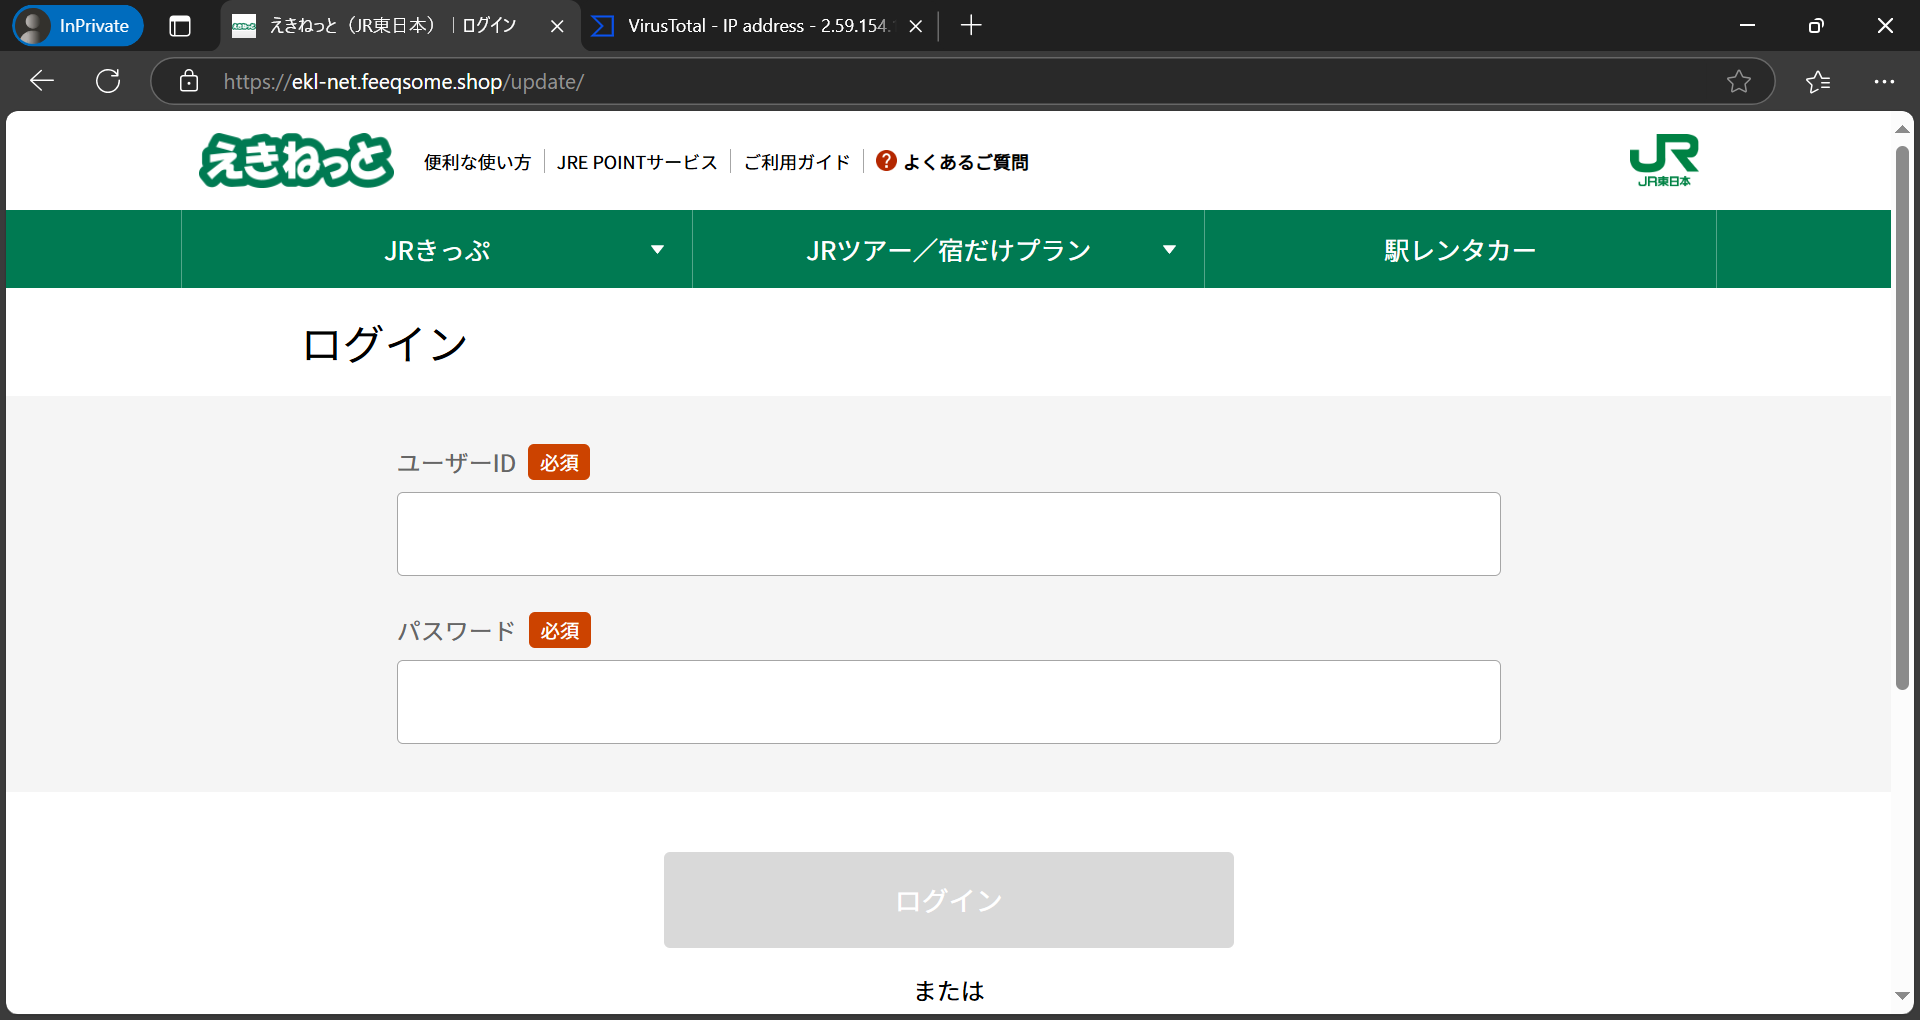Click the ユーザーID input field
Image resolution: width=1920 pixels, height=1020 pixels.
click(x=948, y=534)
